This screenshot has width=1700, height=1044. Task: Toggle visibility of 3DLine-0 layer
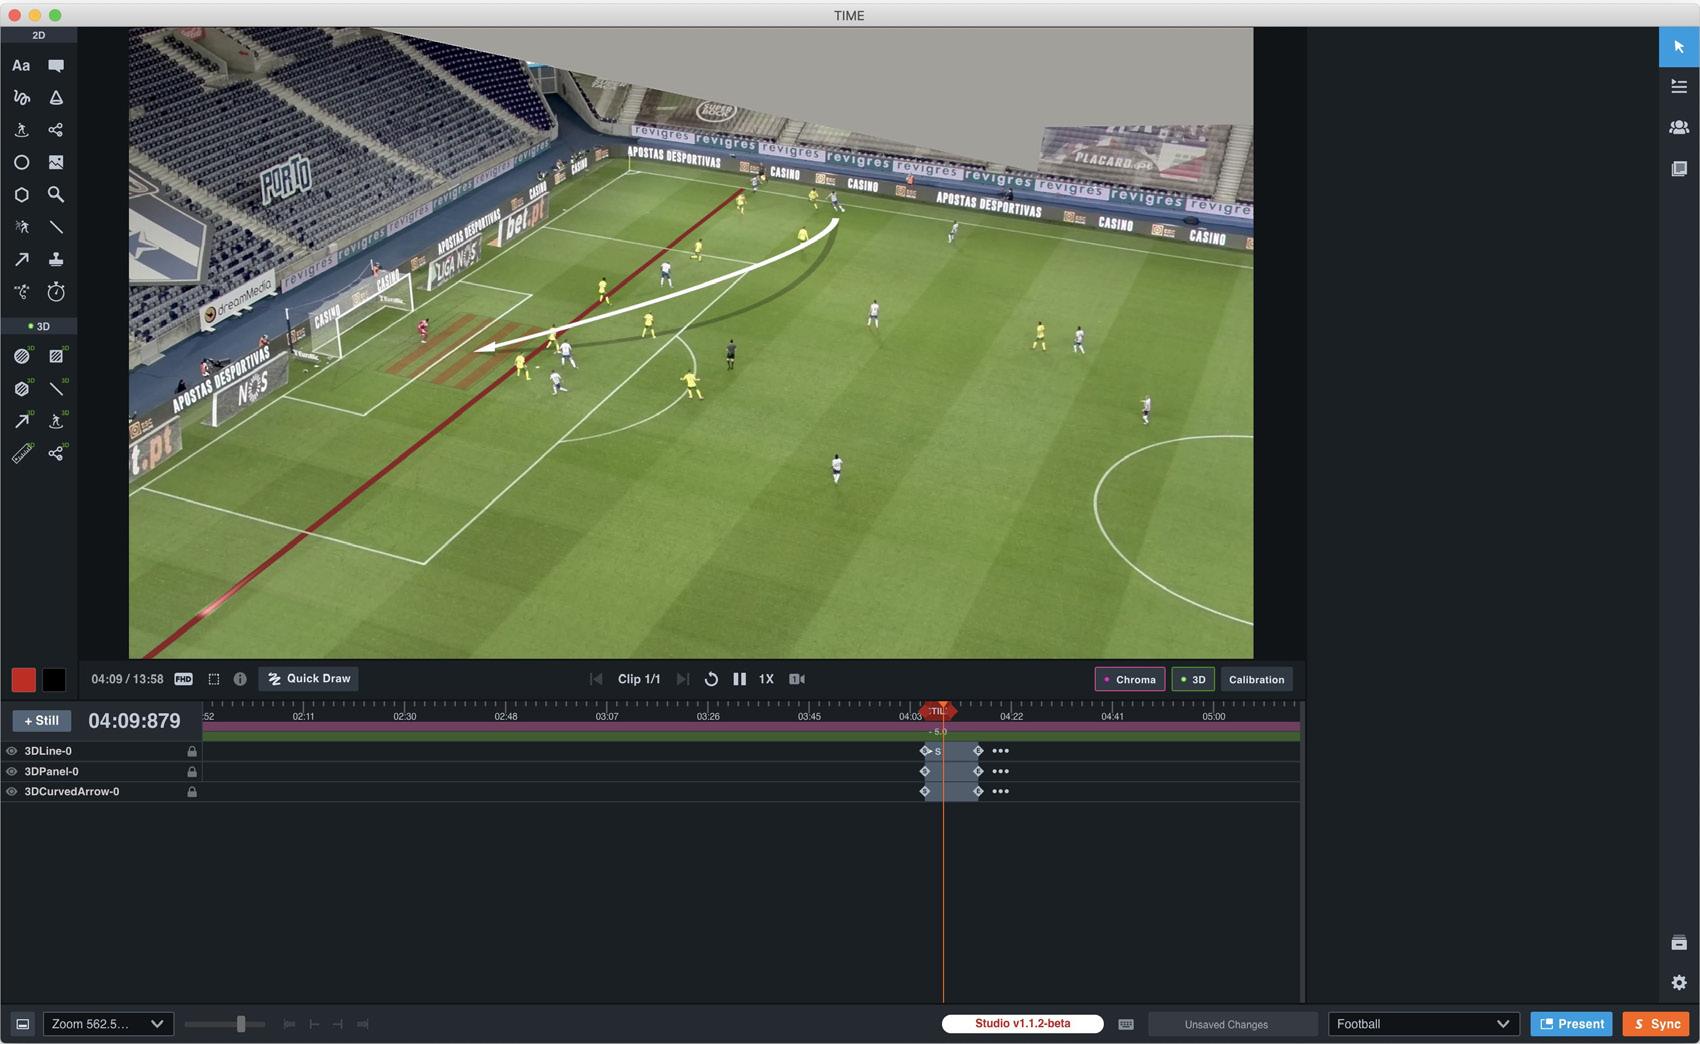(12, 751)
